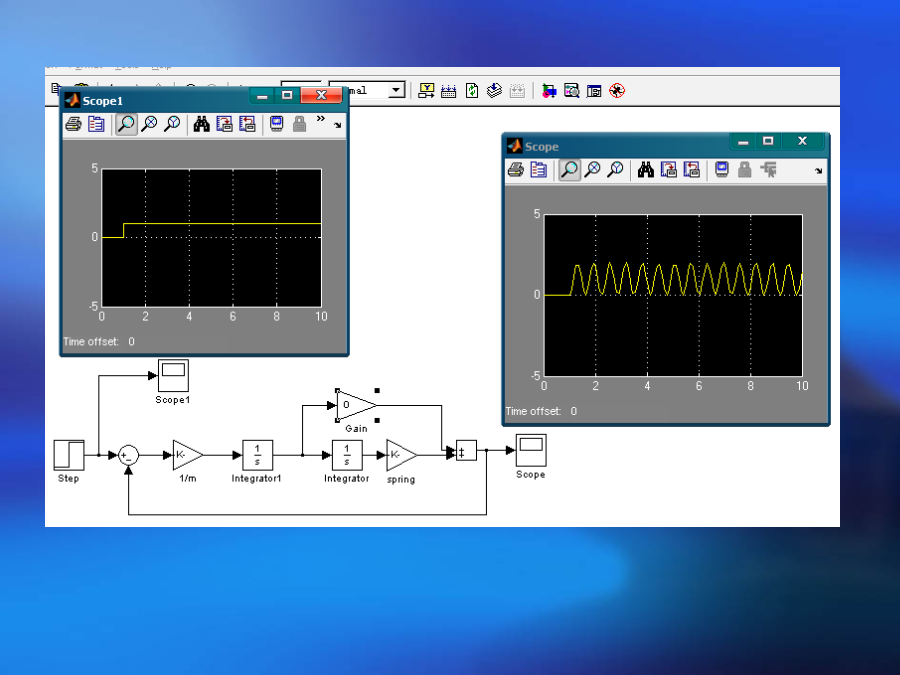Open Parameters in the Scope1 toolbar
Image resolution: width=900 pixels, height=675 pixels.
coord(96,124)
